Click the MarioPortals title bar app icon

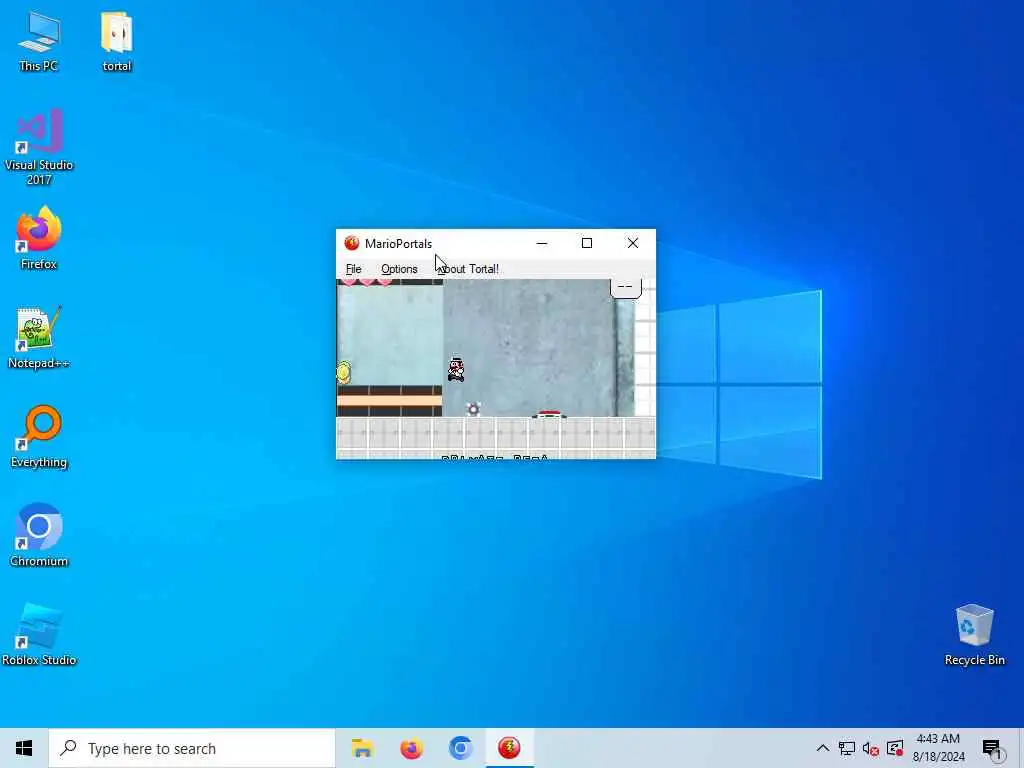352,244
